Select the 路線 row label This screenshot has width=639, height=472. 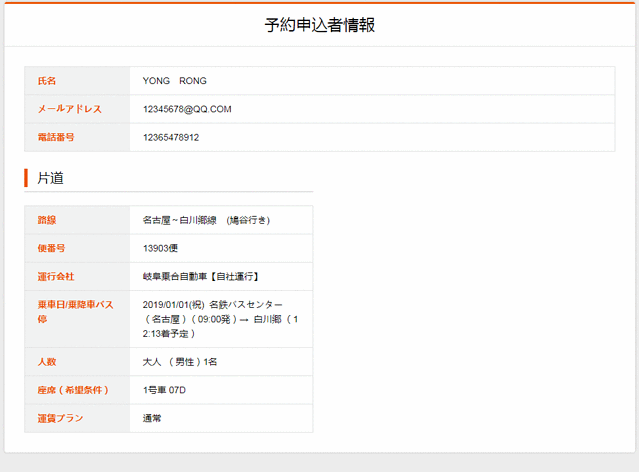tap(47, 220)
